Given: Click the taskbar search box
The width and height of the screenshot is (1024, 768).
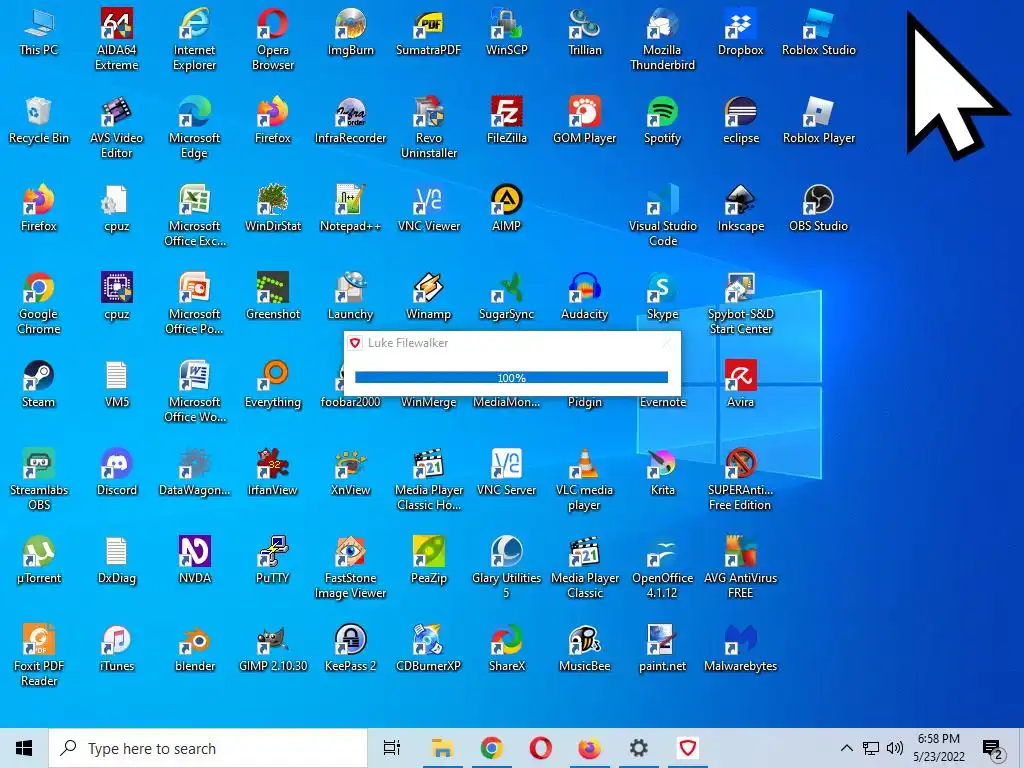Looking at the screenshot, I should click(x=208, y=748).
